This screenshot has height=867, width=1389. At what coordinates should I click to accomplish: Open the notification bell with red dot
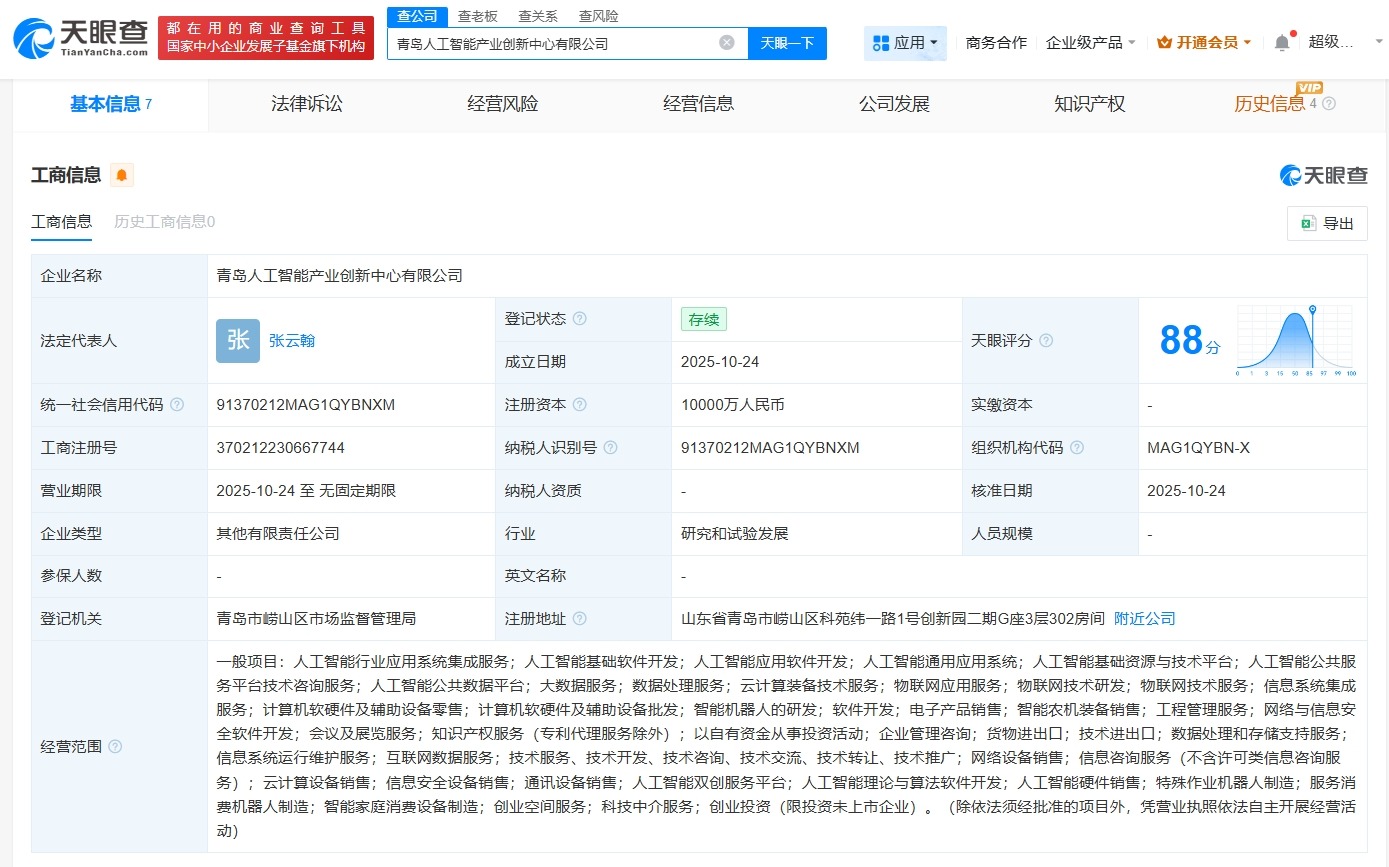point(1281,41)
